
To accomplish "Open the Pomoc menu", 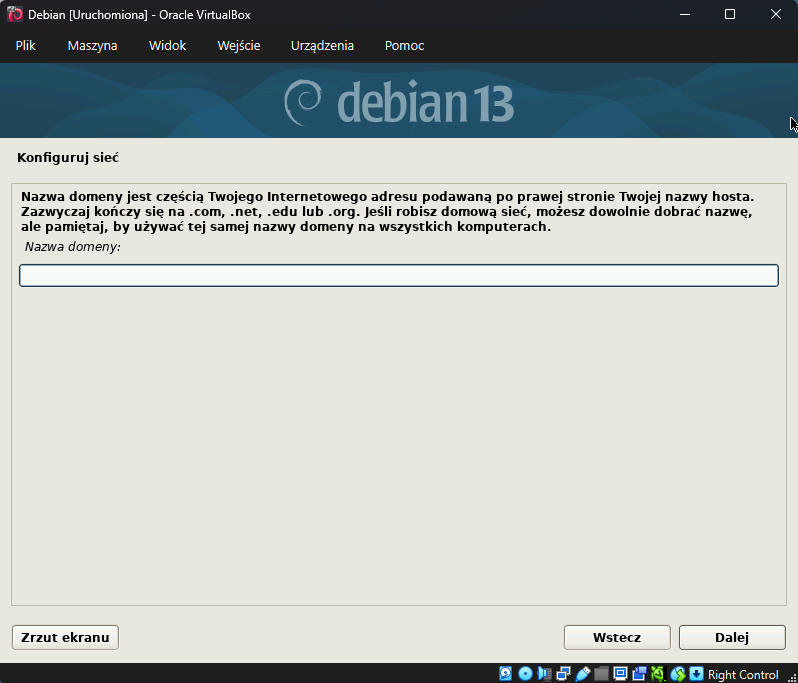I will (x=404, y=46).
